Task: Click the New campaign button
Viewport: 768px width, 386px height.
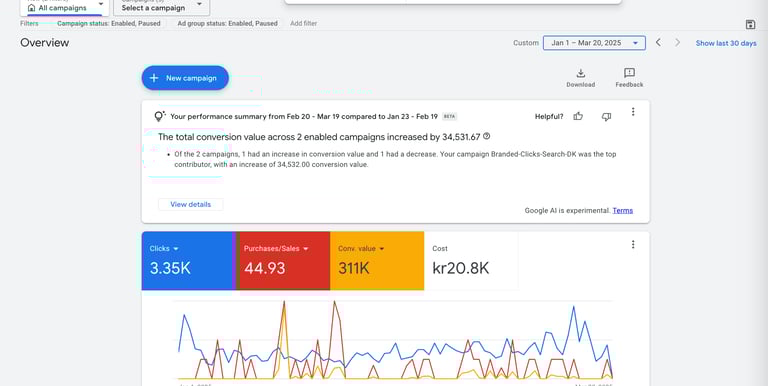Action: tap(185, 78)
